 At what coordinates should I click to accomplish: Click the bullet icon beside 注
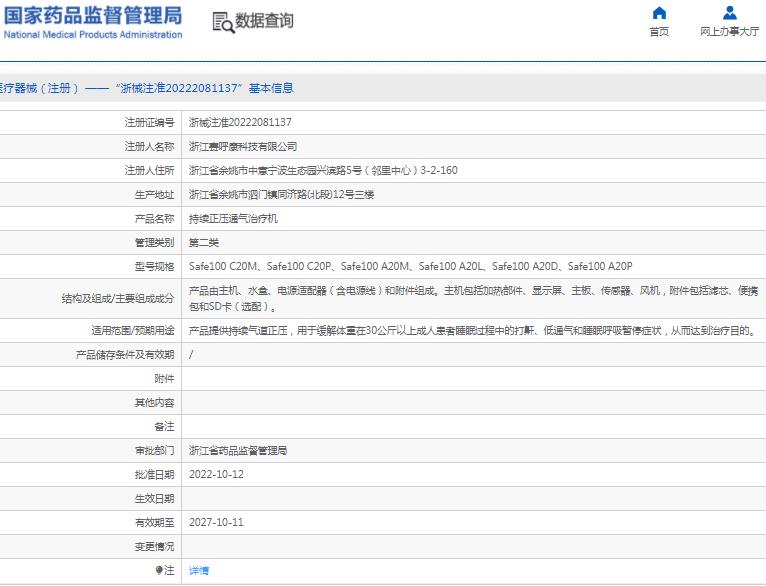click(x=159, y=570)
